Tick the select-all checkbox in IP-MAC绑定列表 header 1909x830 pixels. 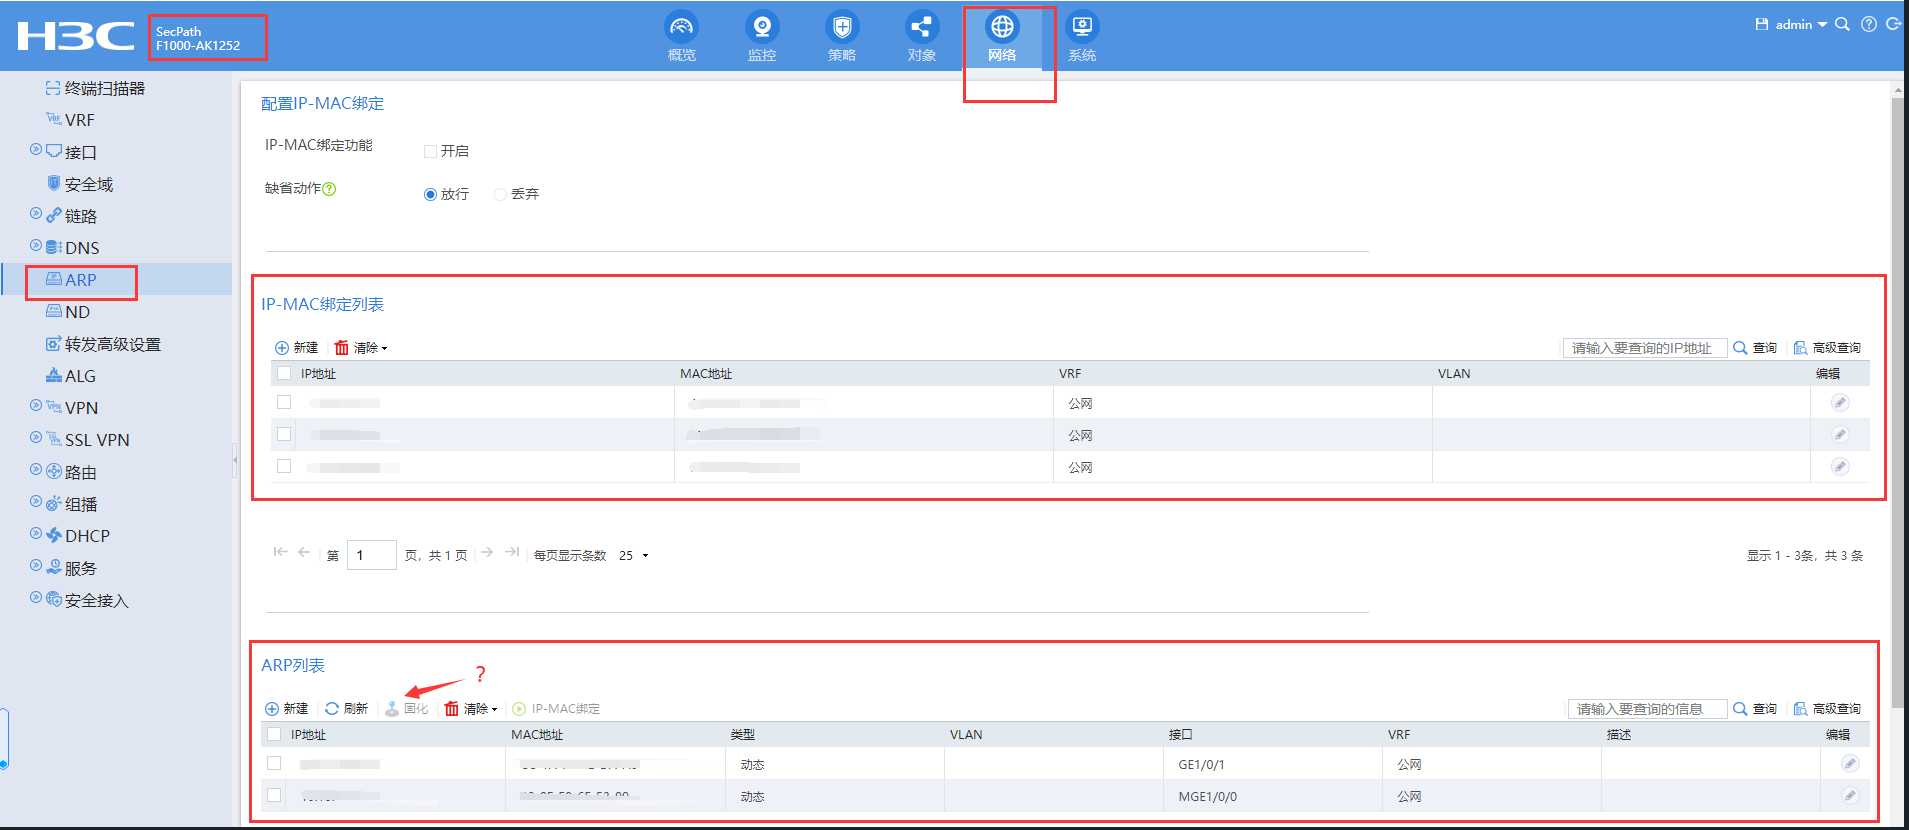tap(284, 373)
